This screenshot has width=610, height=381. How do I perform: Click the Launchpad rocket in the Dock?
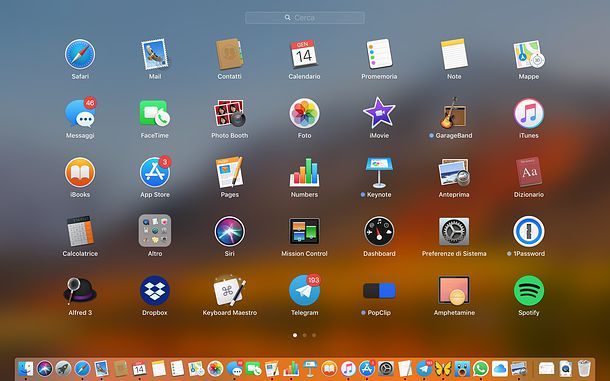[63, 368]
